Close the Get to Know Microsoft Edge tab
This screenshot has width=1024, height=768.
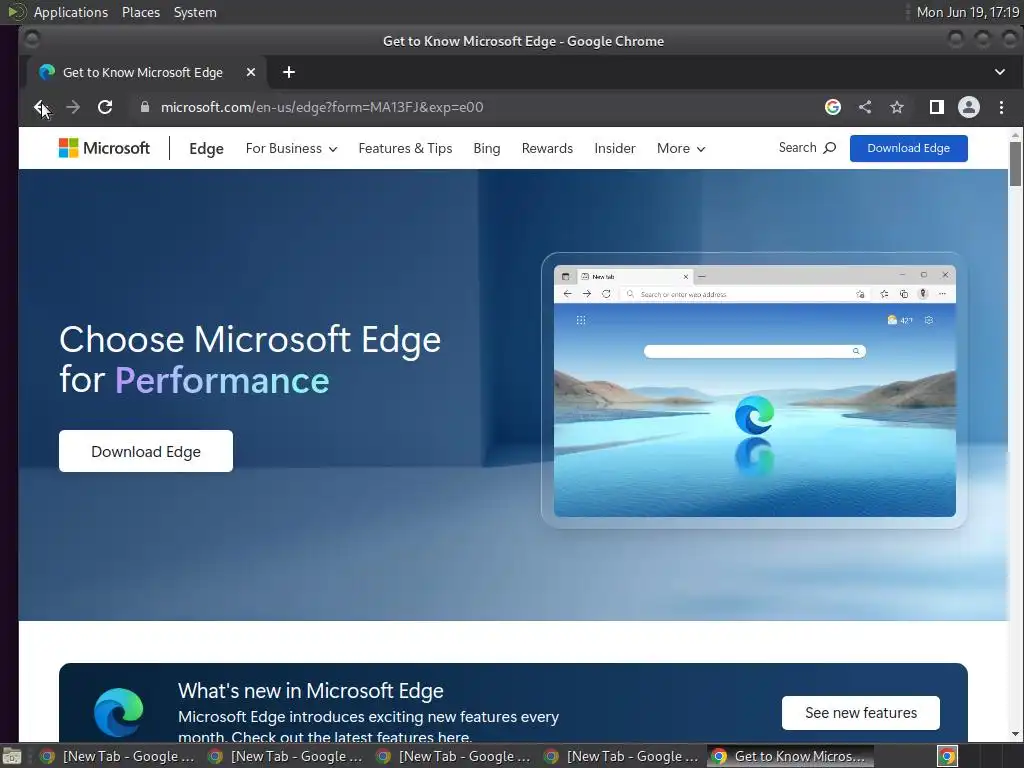click(x=251, y=72)
